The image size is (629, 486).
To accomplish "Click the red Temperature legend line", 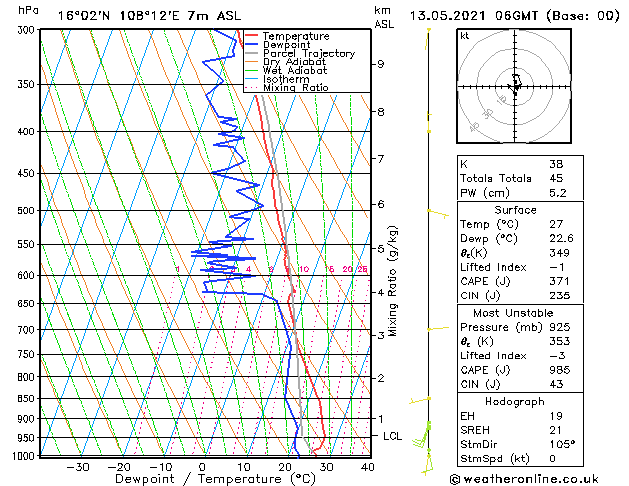I will click(251, 36).
